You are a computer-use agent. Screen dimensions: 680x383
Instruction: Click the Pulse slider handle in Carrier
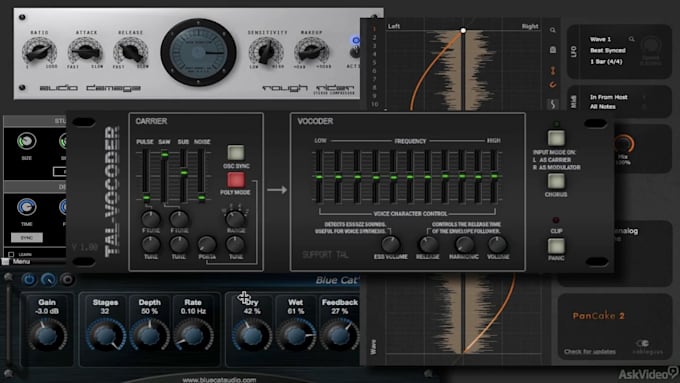pyautogui.click(x=147, y=198)
